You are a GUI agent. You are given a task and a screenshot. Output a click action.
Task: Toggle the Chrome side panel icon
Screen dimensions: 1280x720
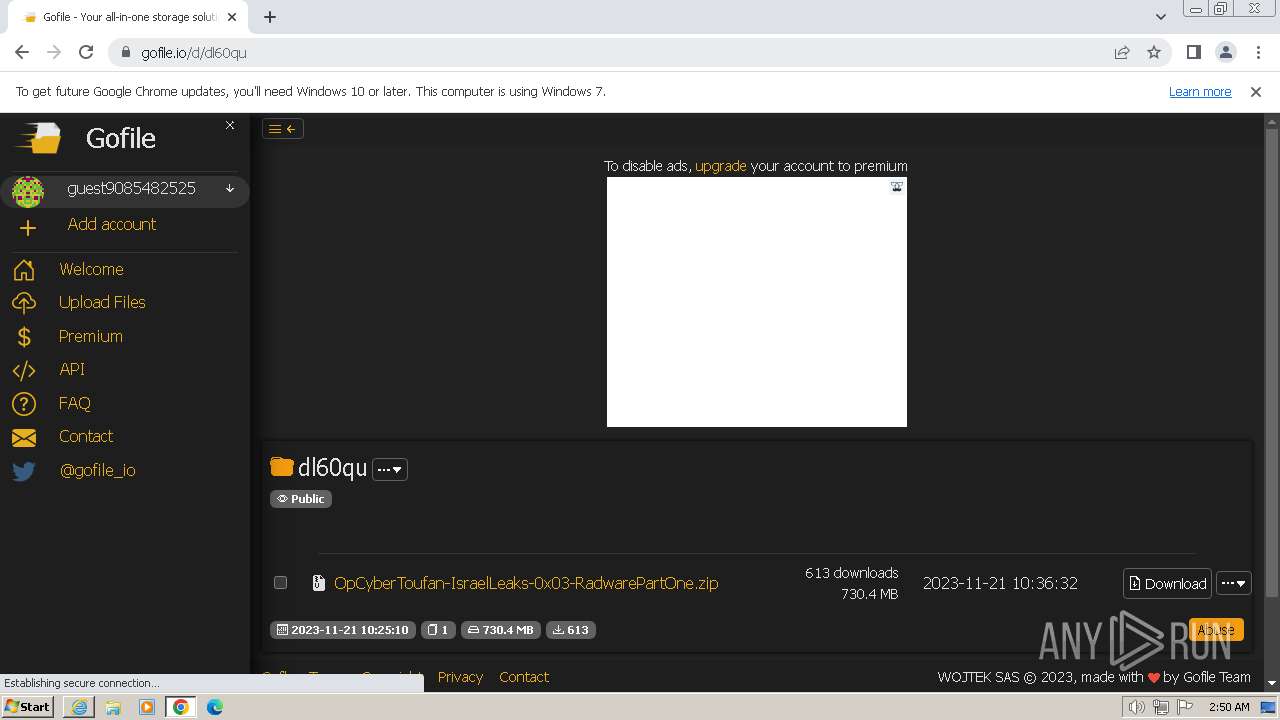(1193, 52)
